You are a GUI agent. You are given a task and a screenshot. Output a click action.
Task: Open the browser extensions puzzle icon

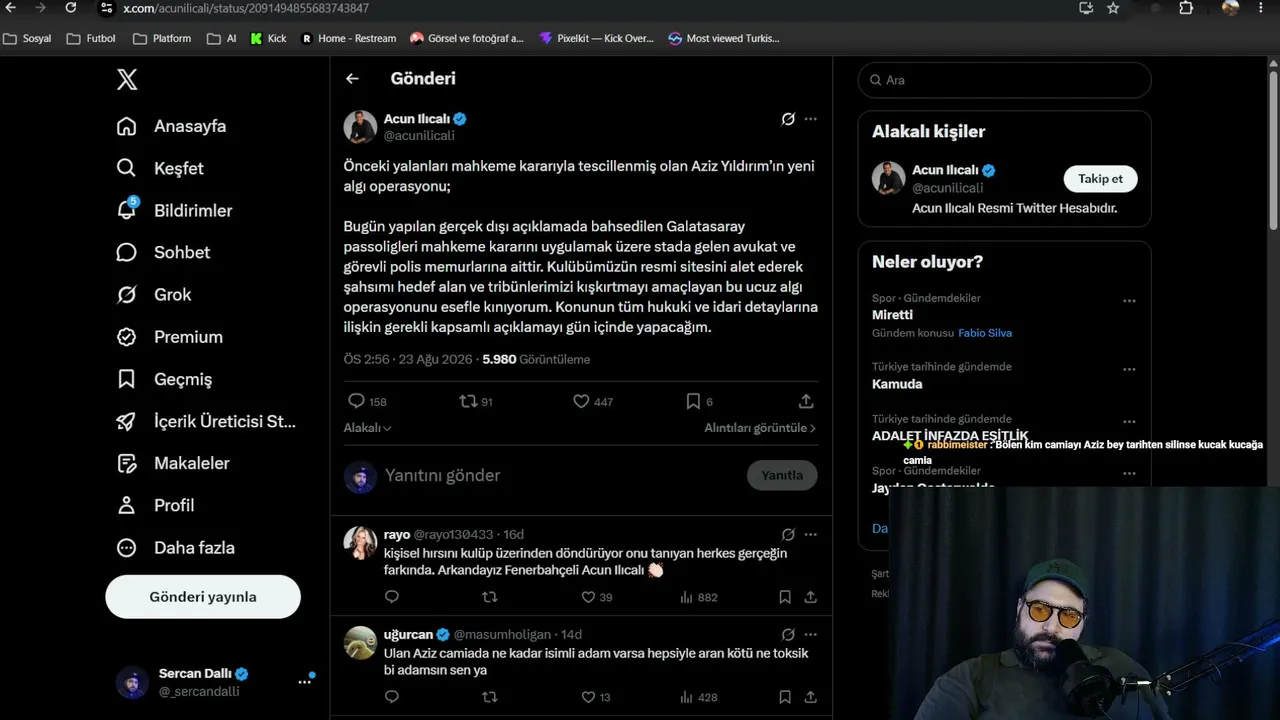[x=1186, y=8]
